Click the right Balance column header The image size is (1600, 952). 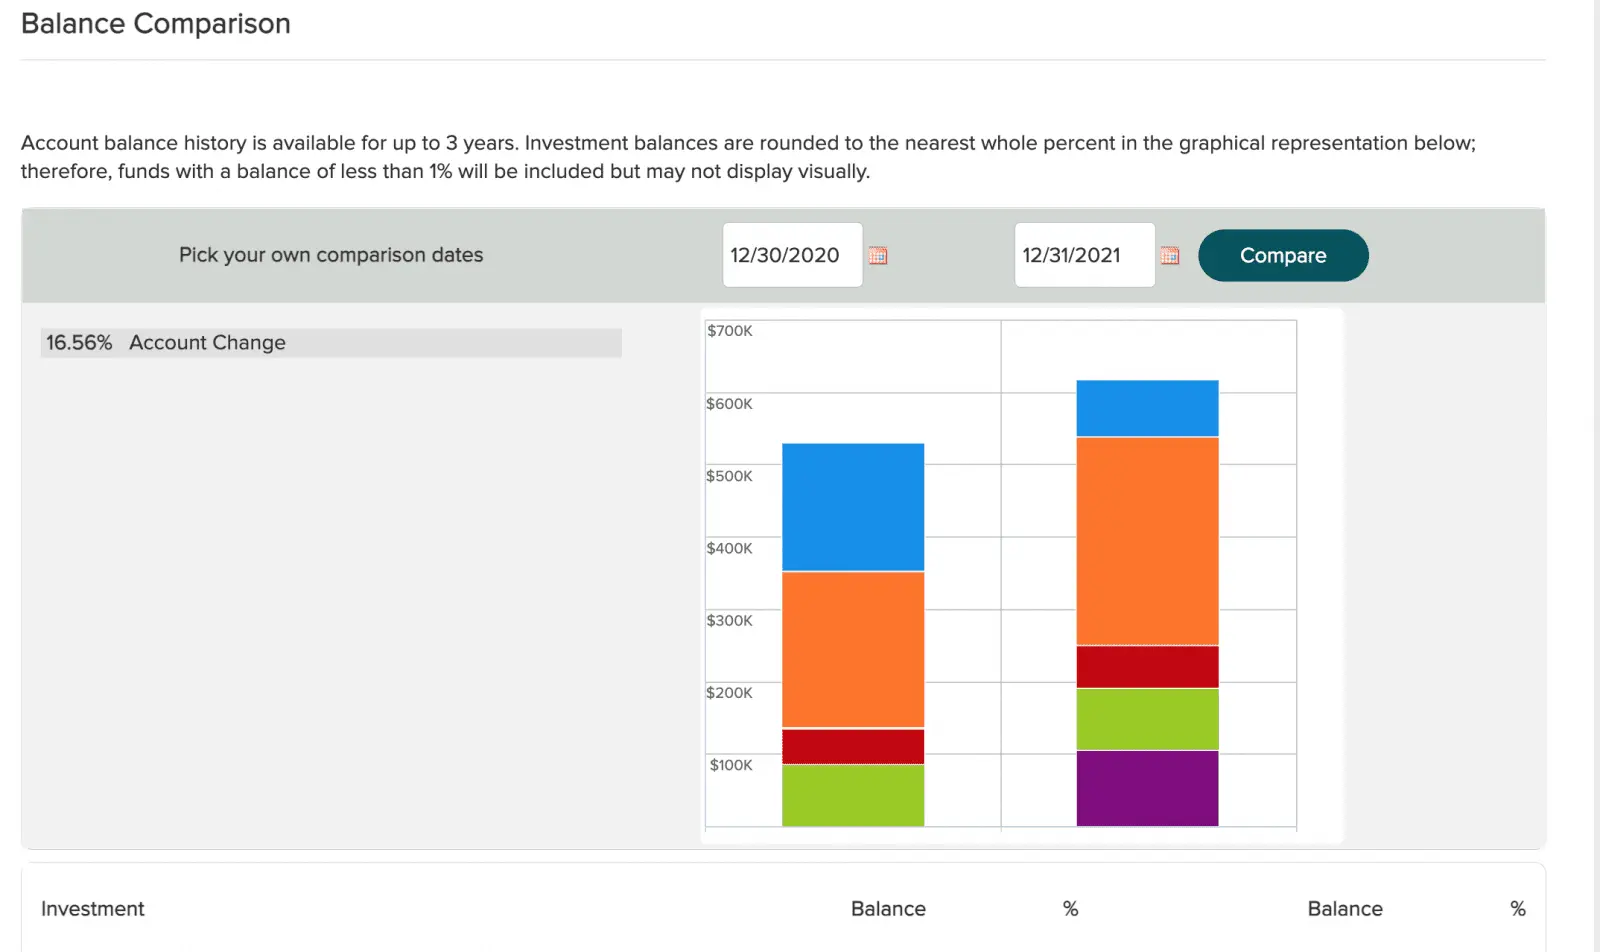[x=1344, y=909]
